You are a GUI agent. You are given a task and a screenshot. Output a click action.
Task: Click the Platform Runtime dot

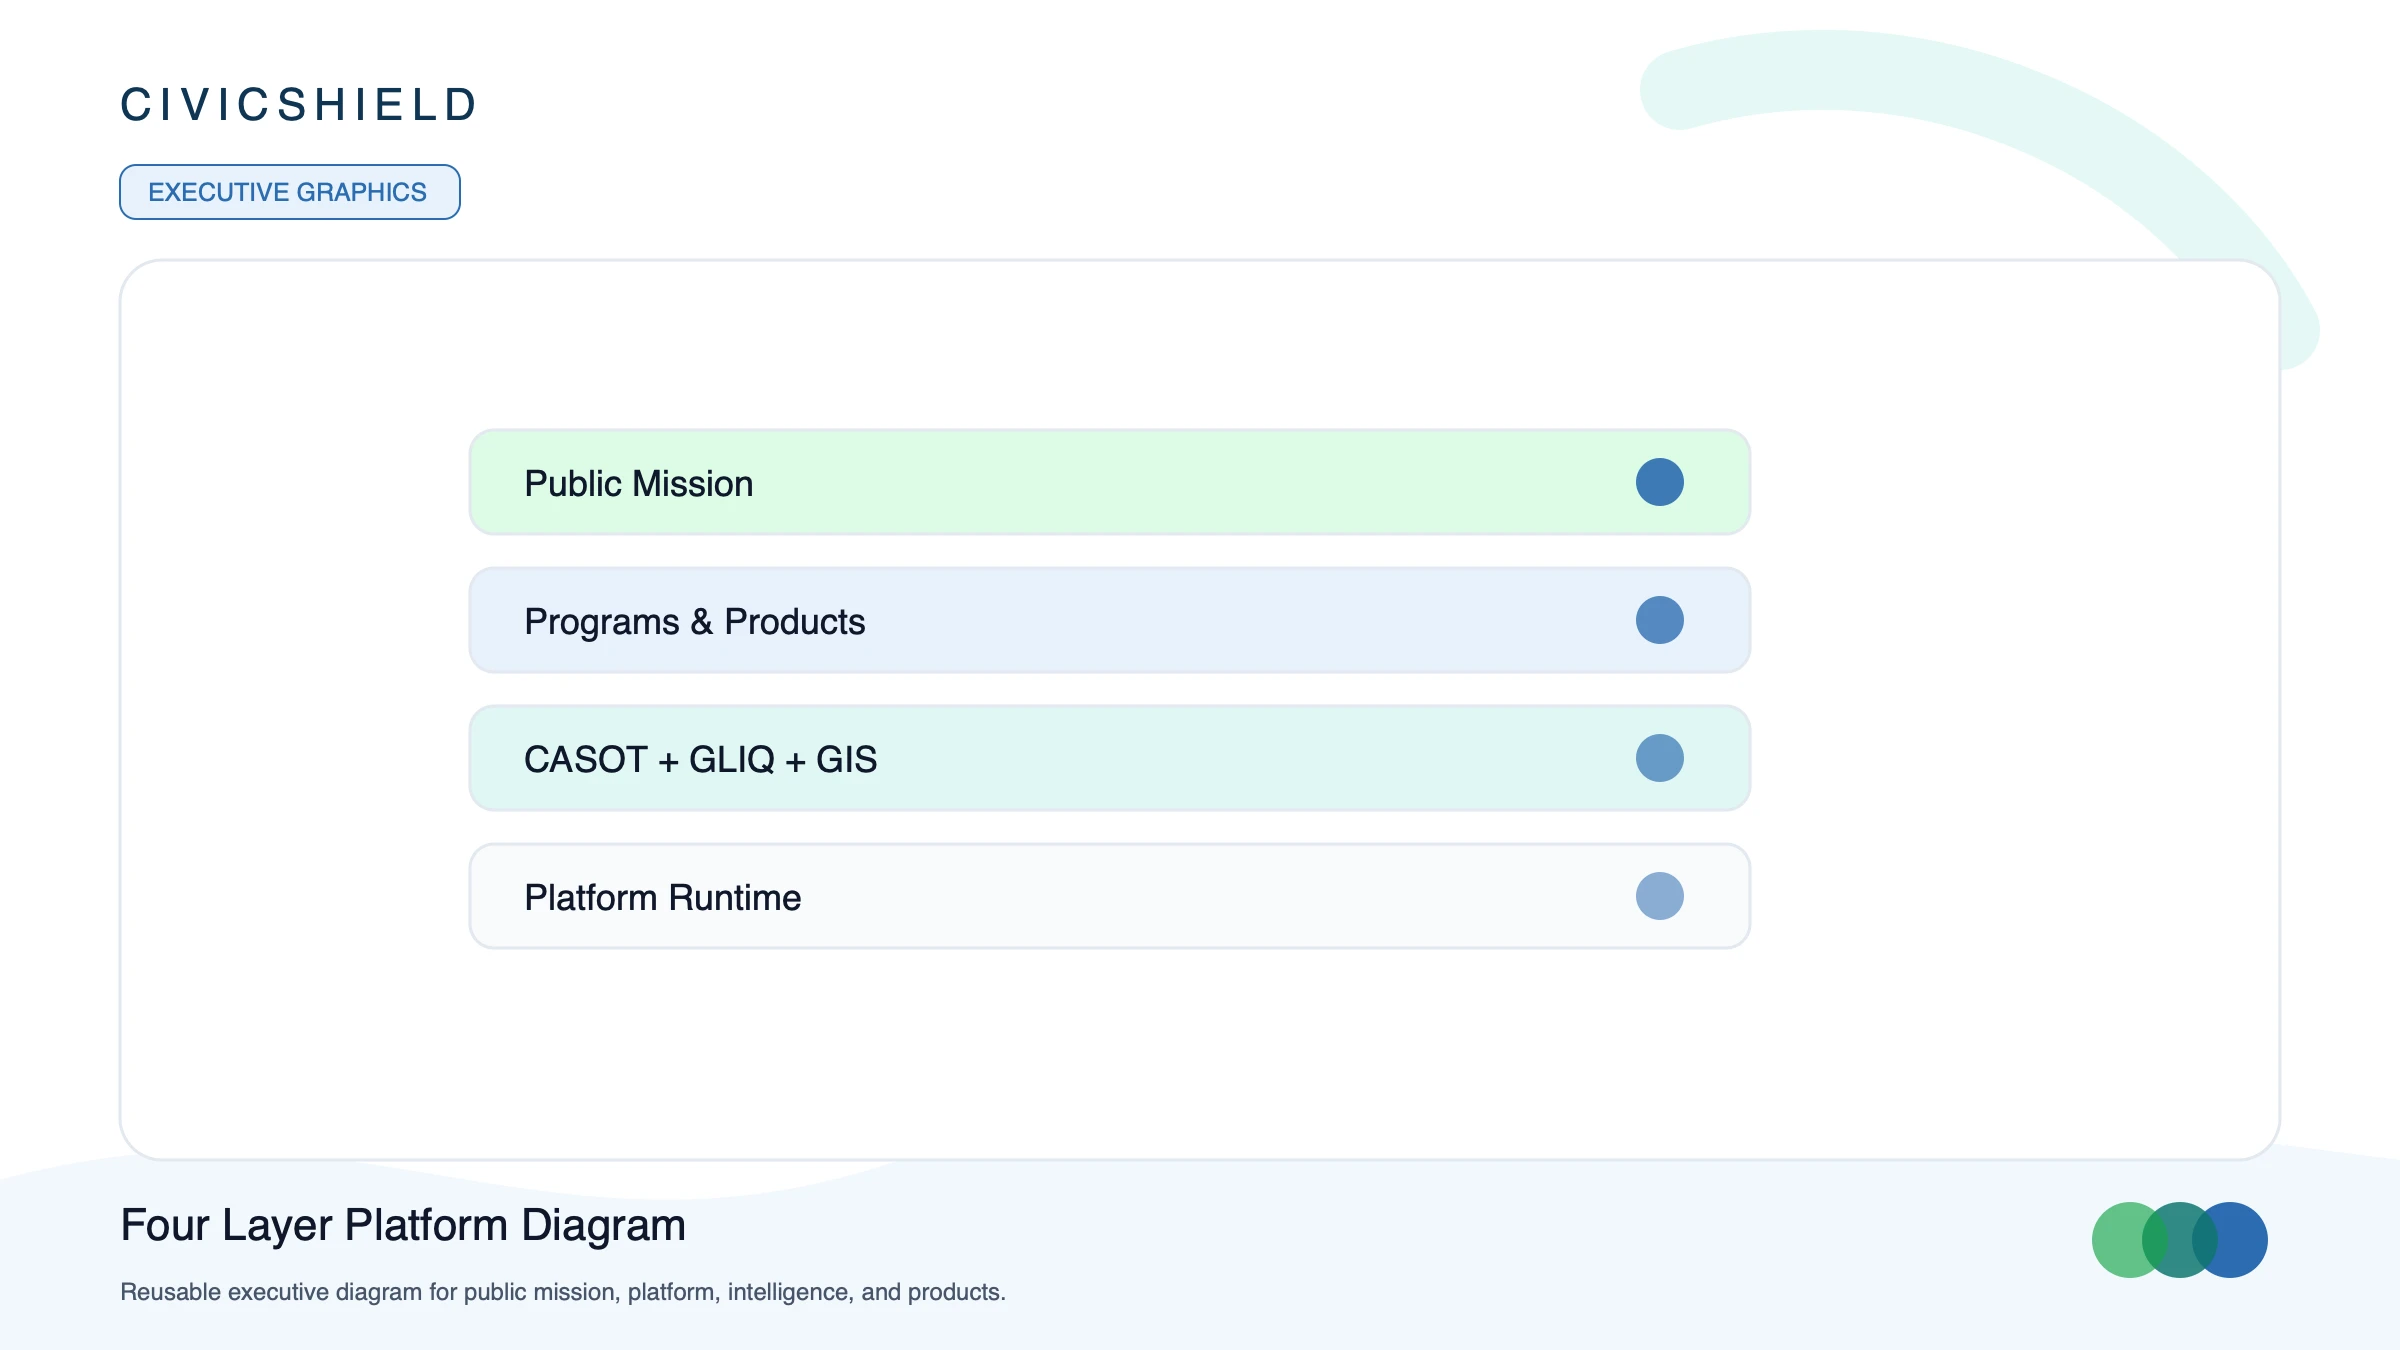click(x=1659, y=896)
